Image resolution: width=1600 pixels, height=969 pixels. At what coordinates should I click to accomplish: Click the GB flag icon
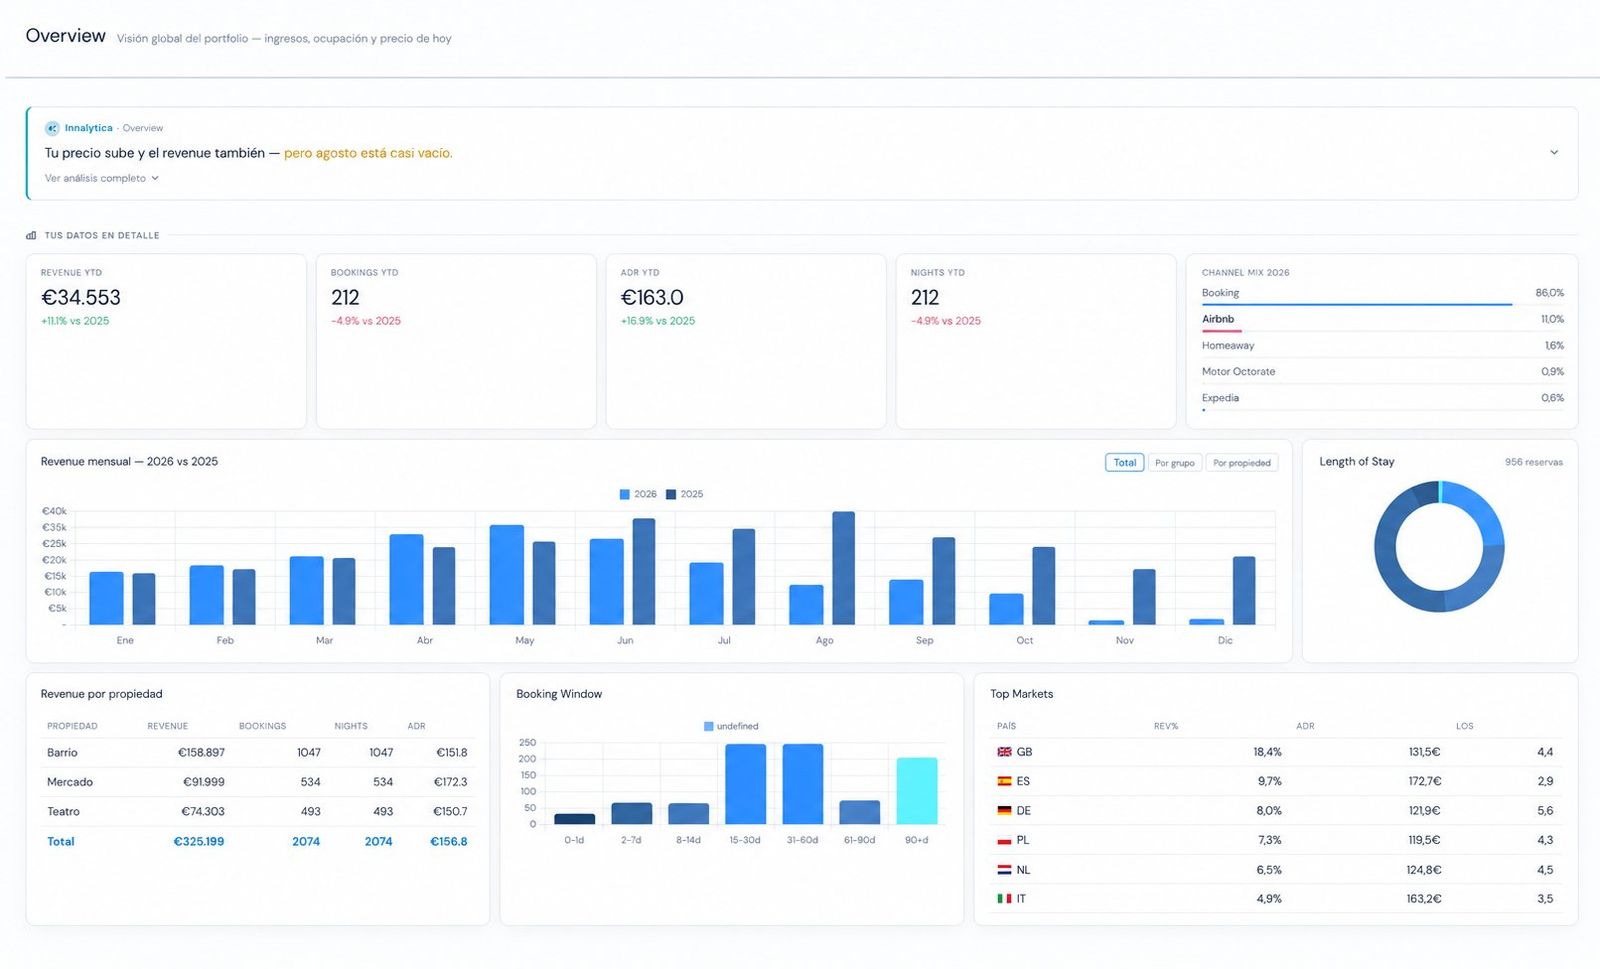(1004, 752)
